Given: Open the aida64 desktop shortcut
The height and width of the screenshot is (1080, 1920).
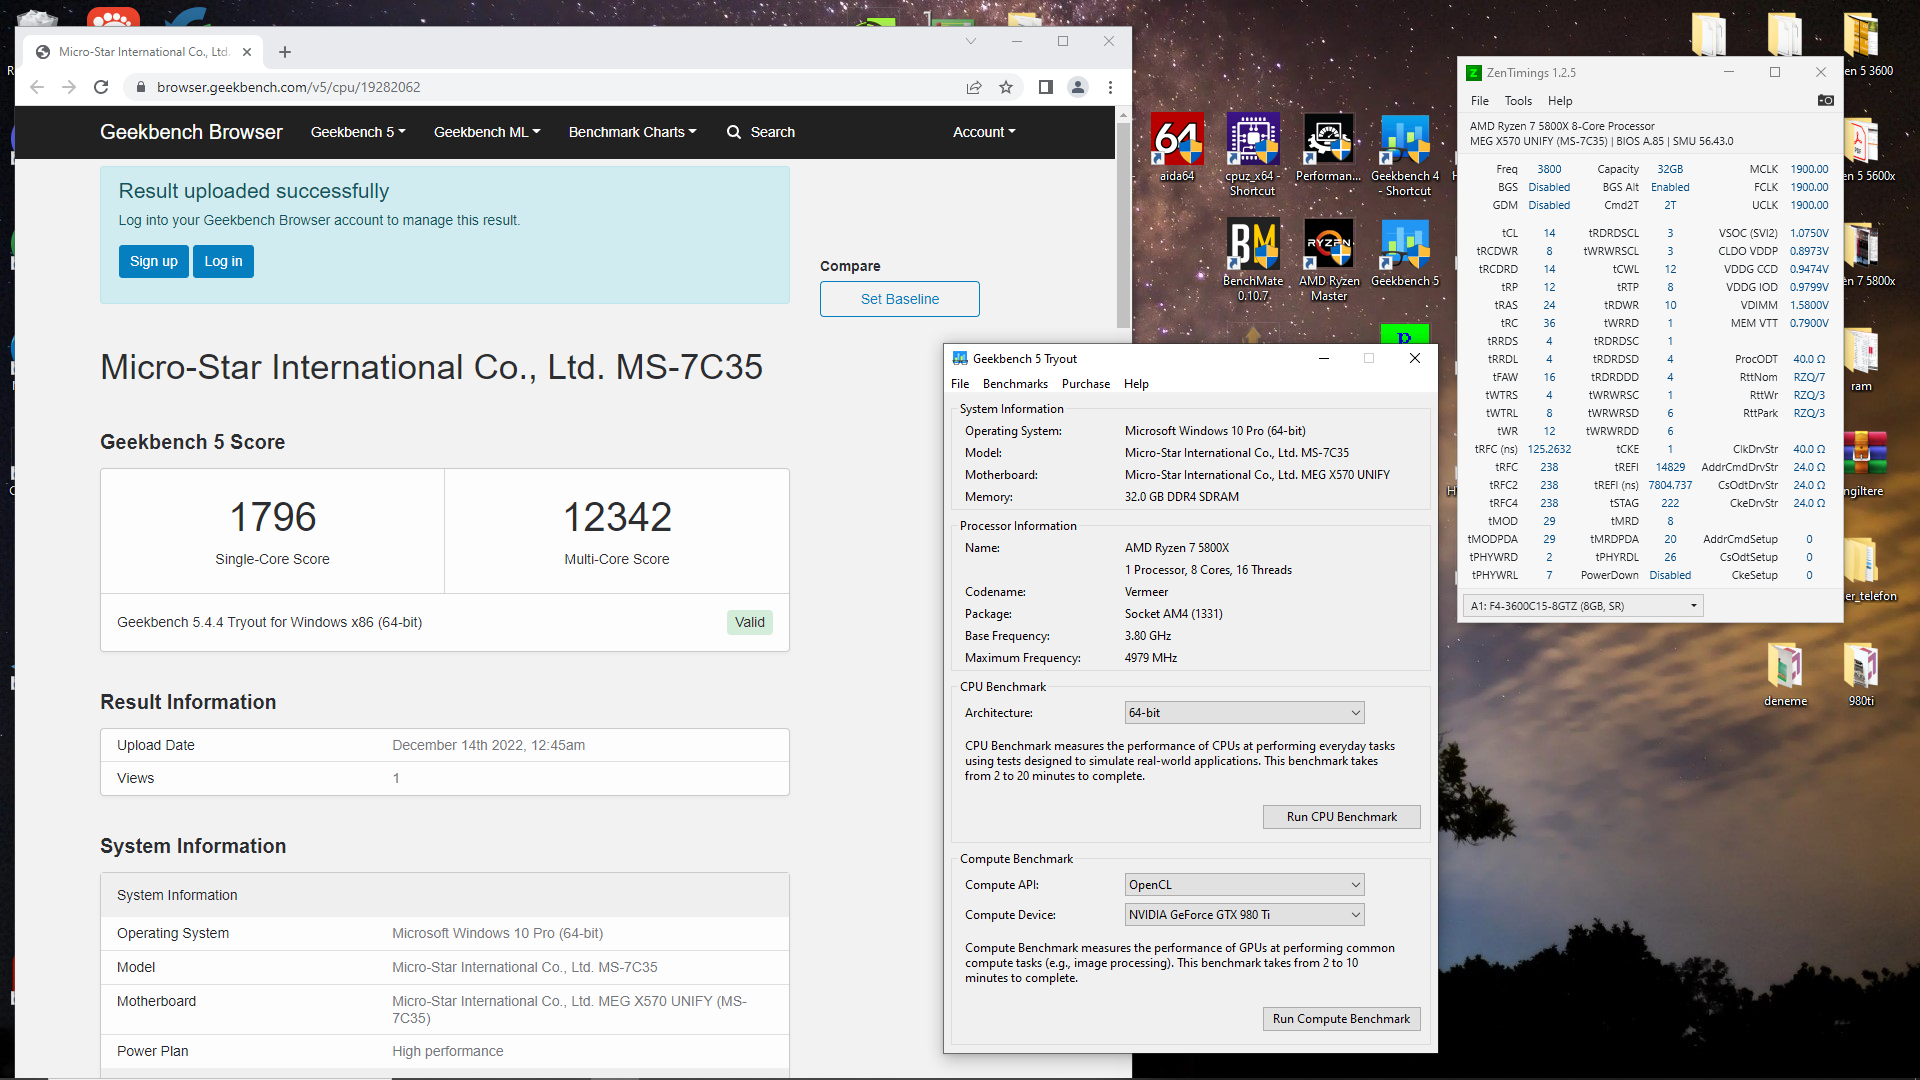Looking at the screenshot, I should 1177,147.
